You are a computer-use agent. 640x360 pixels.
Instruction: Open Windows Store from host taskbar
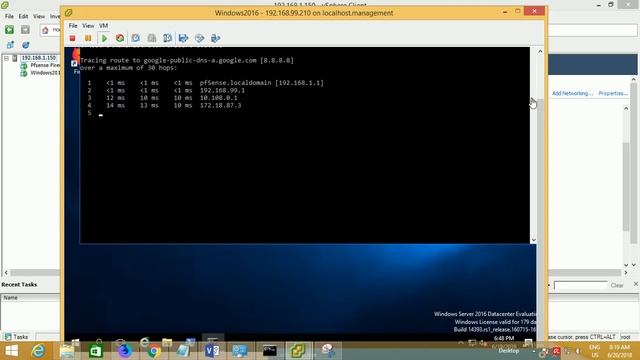pos(96,351)
